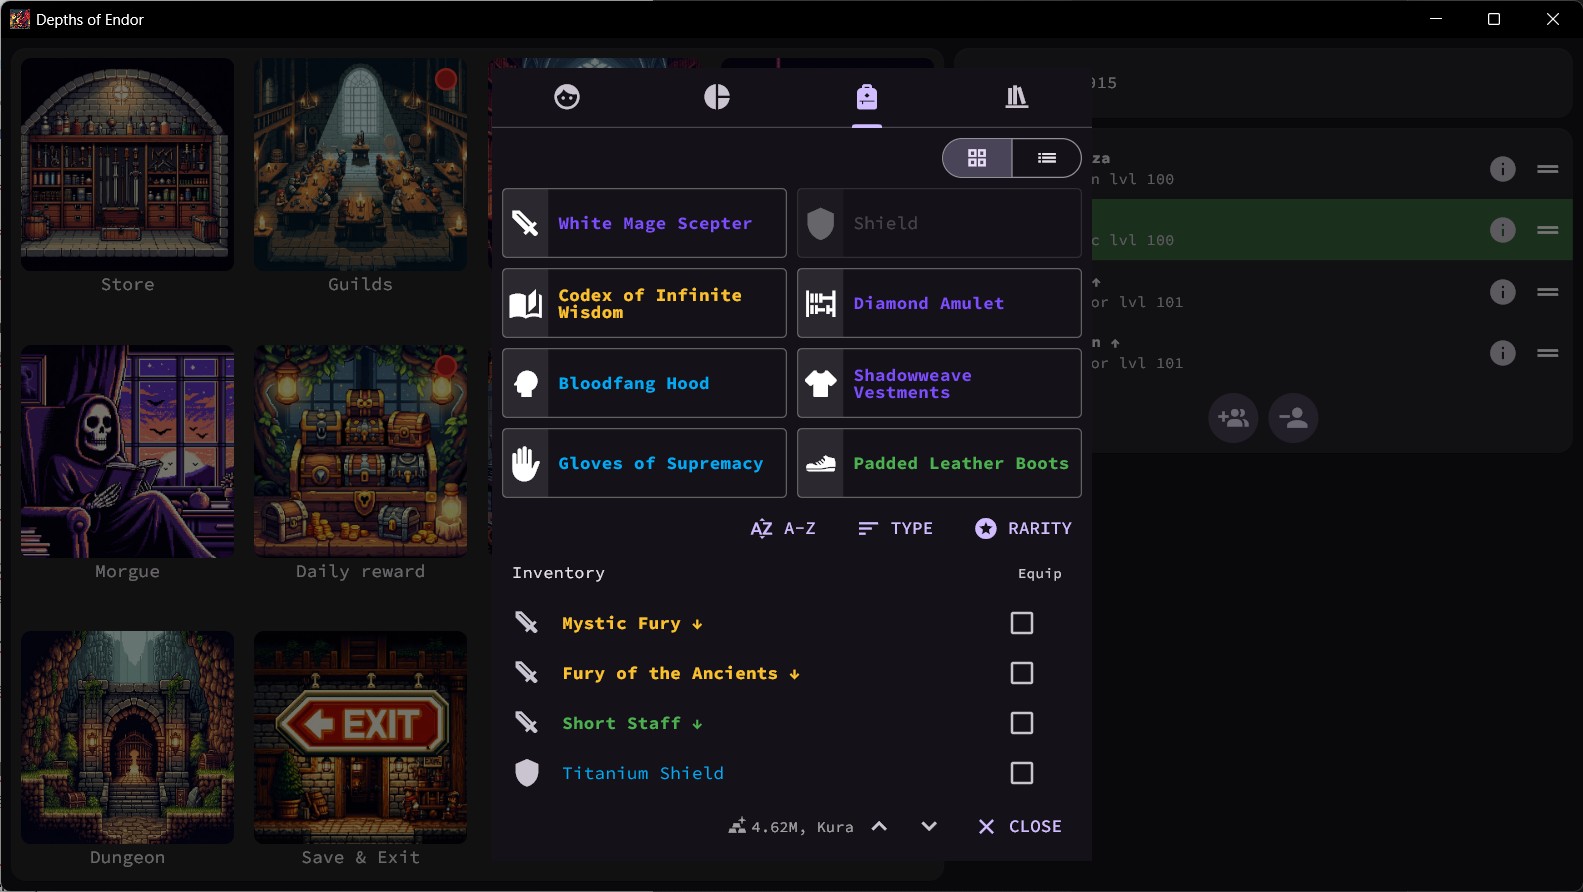1583x892 pixels.
Task: Sort inventory by TYPE
Action: (x=895, y=528)
